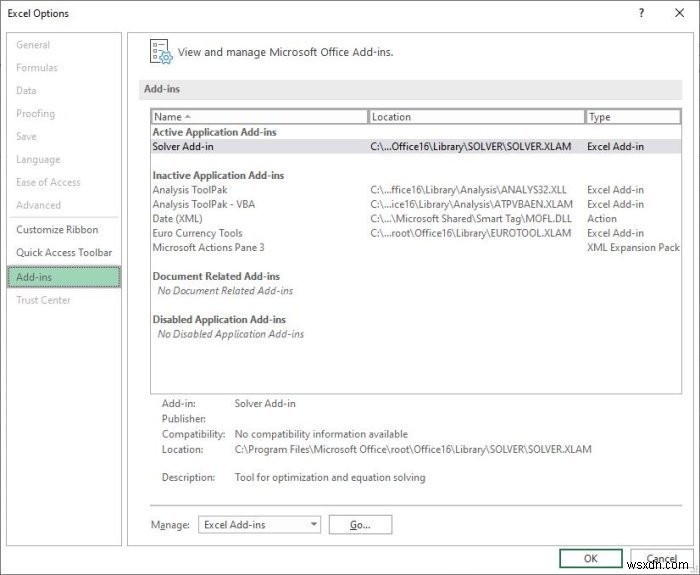This screenshot has height=575, width=700.
Task: Open the Manage Excel Add-ins dropdown
Action: pos(259,525)
